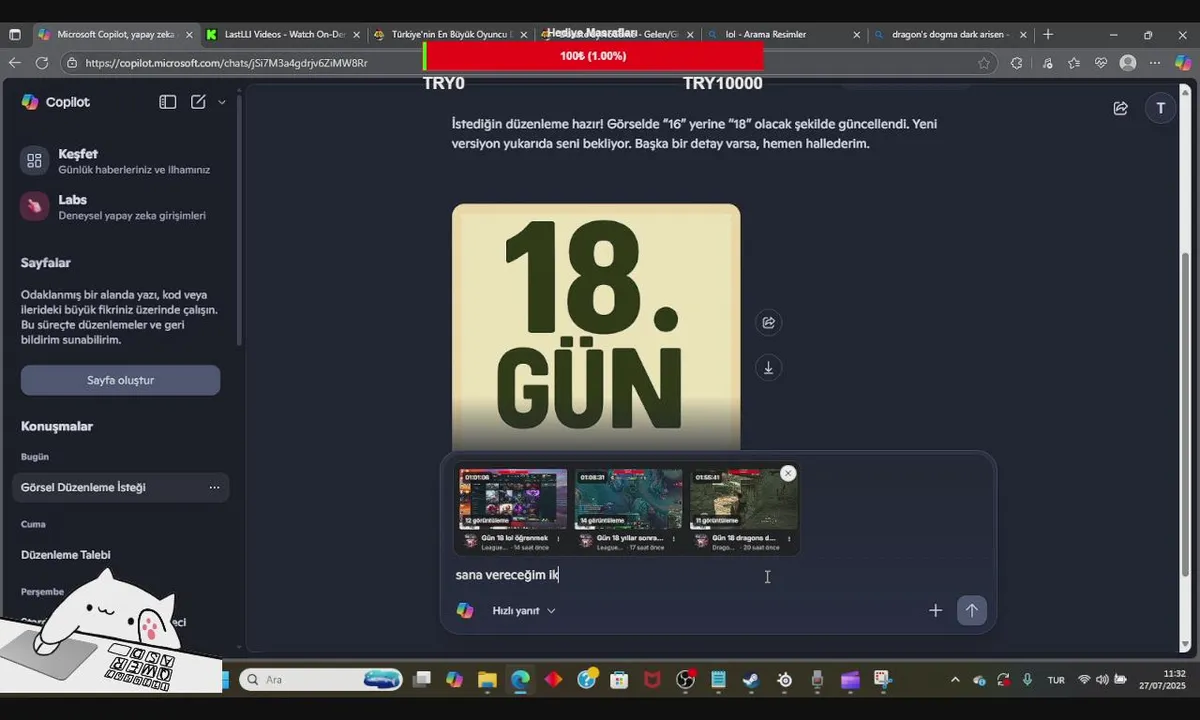Screen dimensions: 1200x720
Task: Toggle the Copilot sidebar panel icon
Action: click(168, 102)
